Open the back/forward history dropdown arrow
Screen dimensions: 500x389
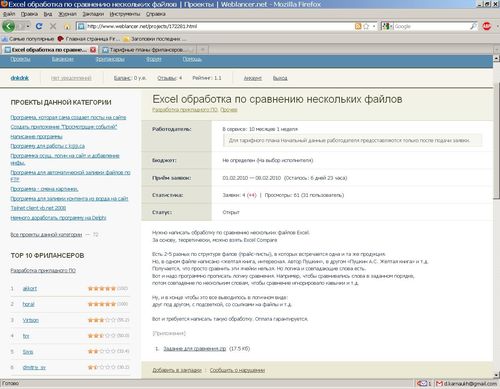28,26
